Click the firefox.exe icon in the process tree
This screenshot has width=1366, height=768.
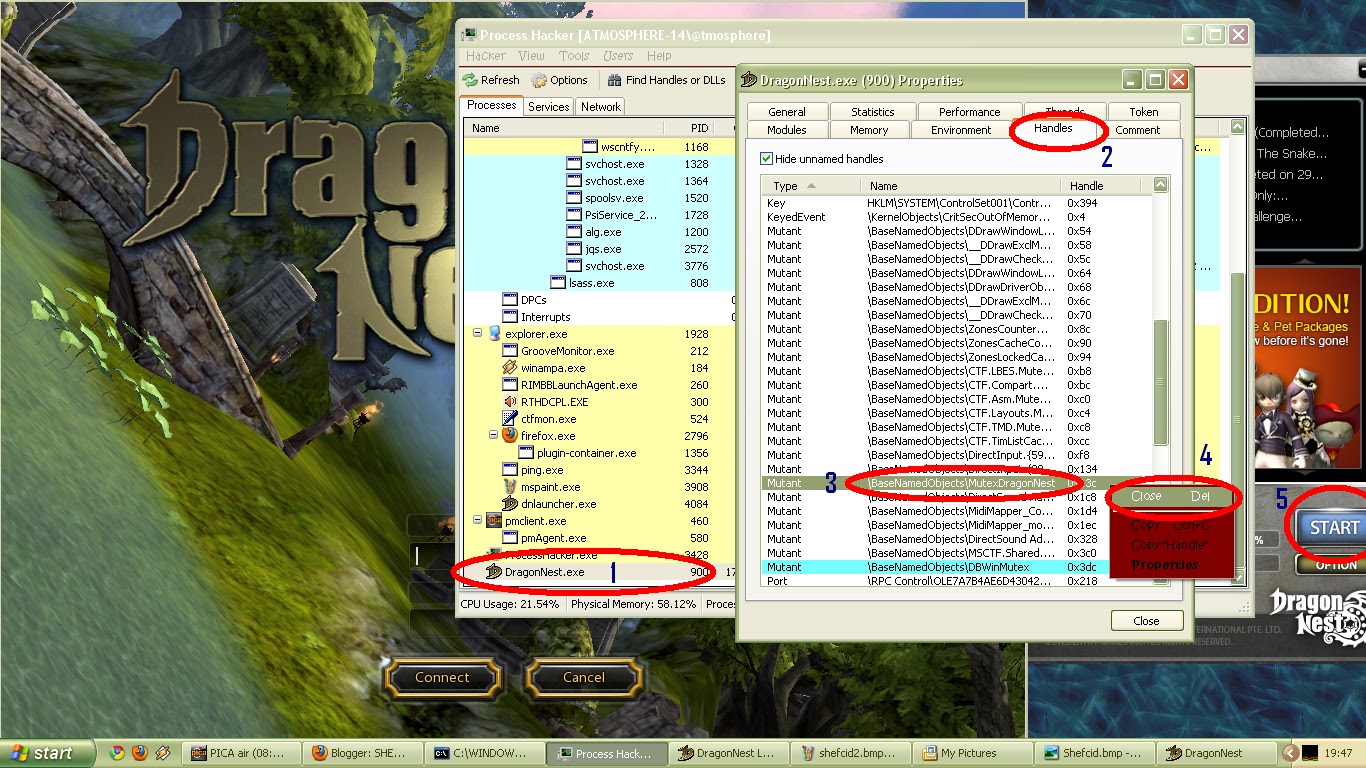point(510,436)
